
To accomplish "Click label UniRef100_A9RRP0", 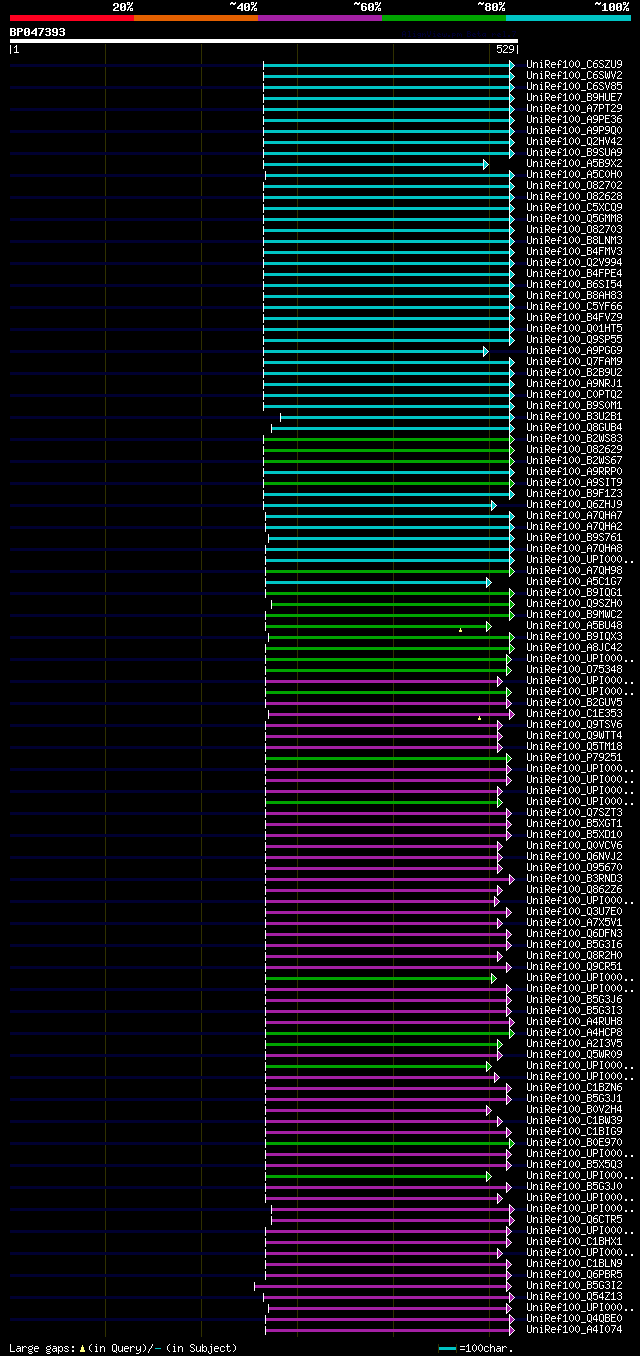I will click(574, 471).
